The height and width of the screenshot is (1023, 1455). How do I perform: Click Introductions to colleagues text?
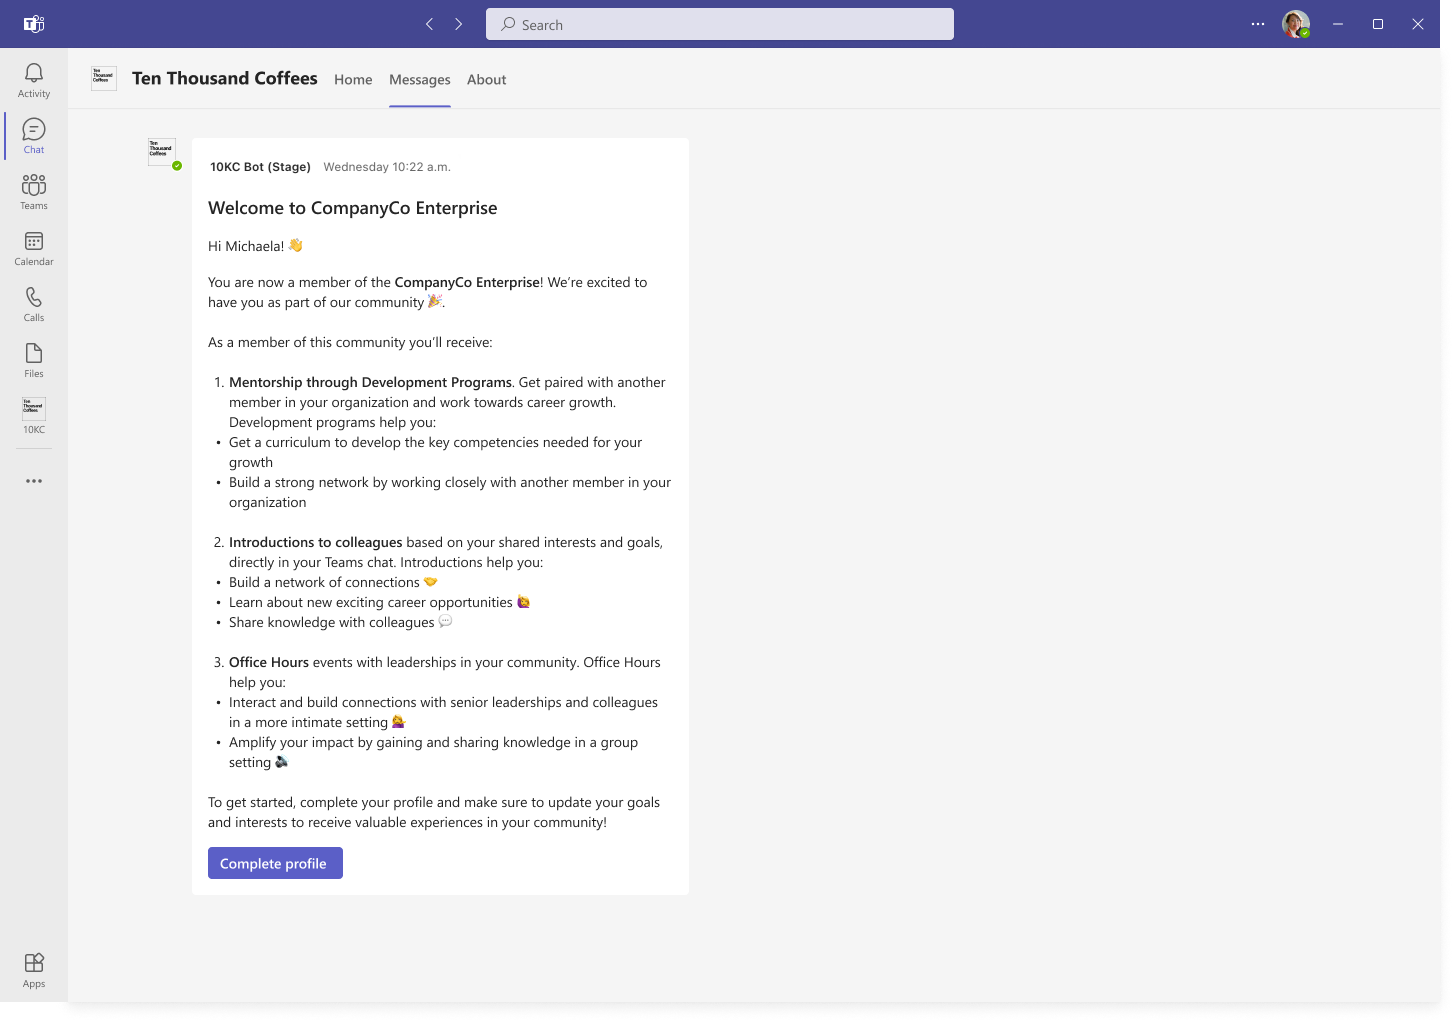tap(315, 542)
